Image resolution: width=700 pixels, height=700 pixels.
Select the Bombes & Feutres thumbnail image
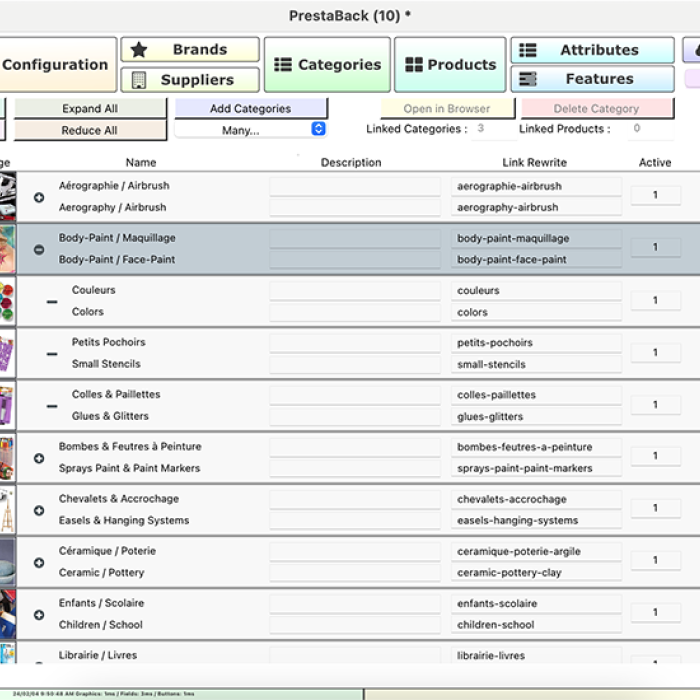8,458
